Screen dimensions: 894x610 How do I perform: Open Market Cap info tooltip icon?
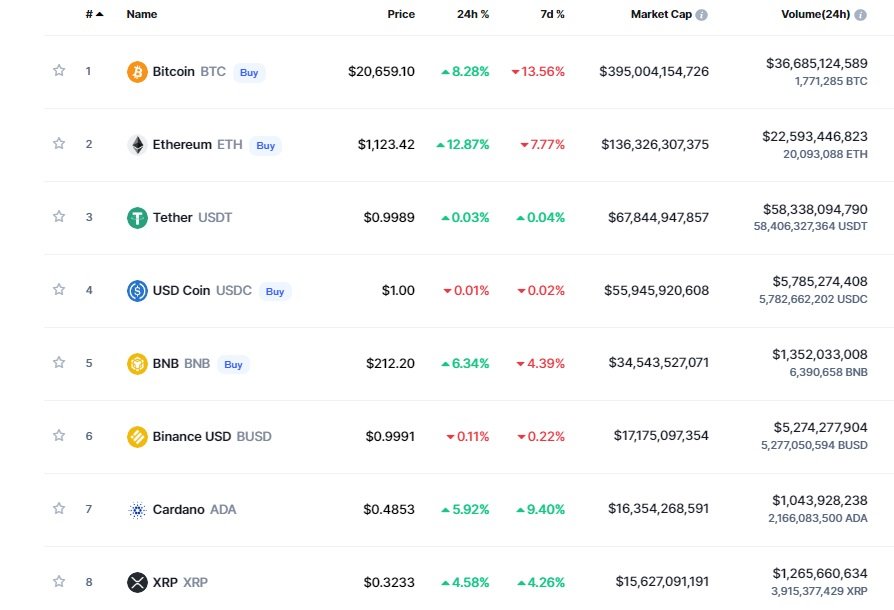point(702,15)
